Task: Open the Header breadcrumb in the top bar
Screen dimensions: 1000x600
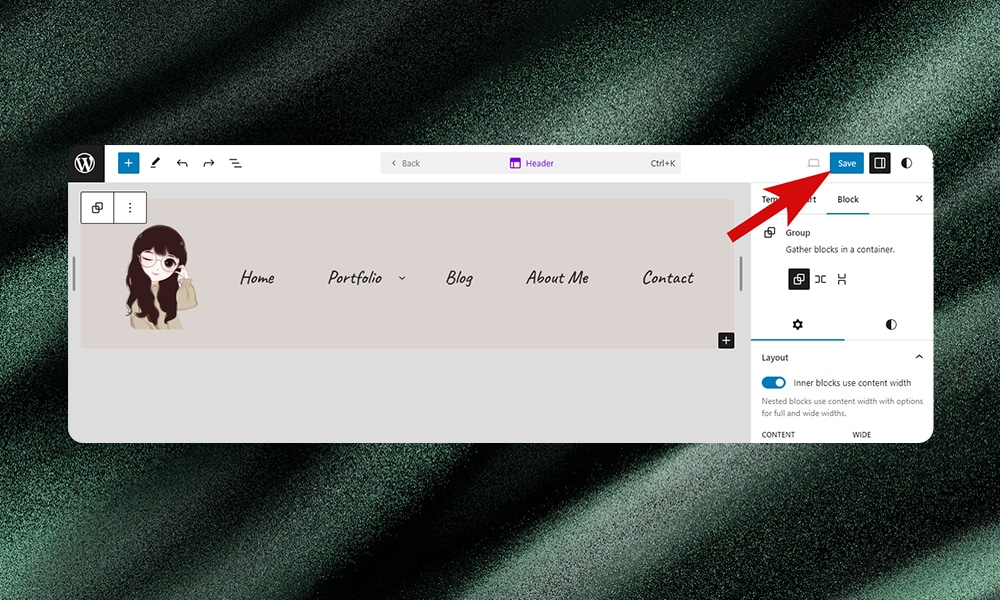Action: coord(531,162)
